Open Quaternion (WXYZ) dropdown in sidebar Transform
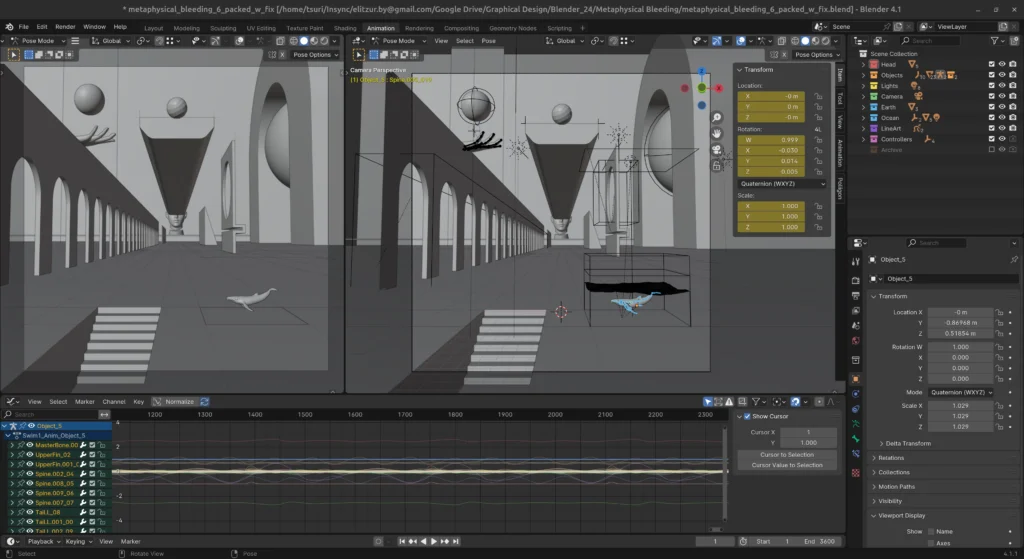The width and height of the screenshot is (1024, 559). pyautogui.click(x=782, y=184)
